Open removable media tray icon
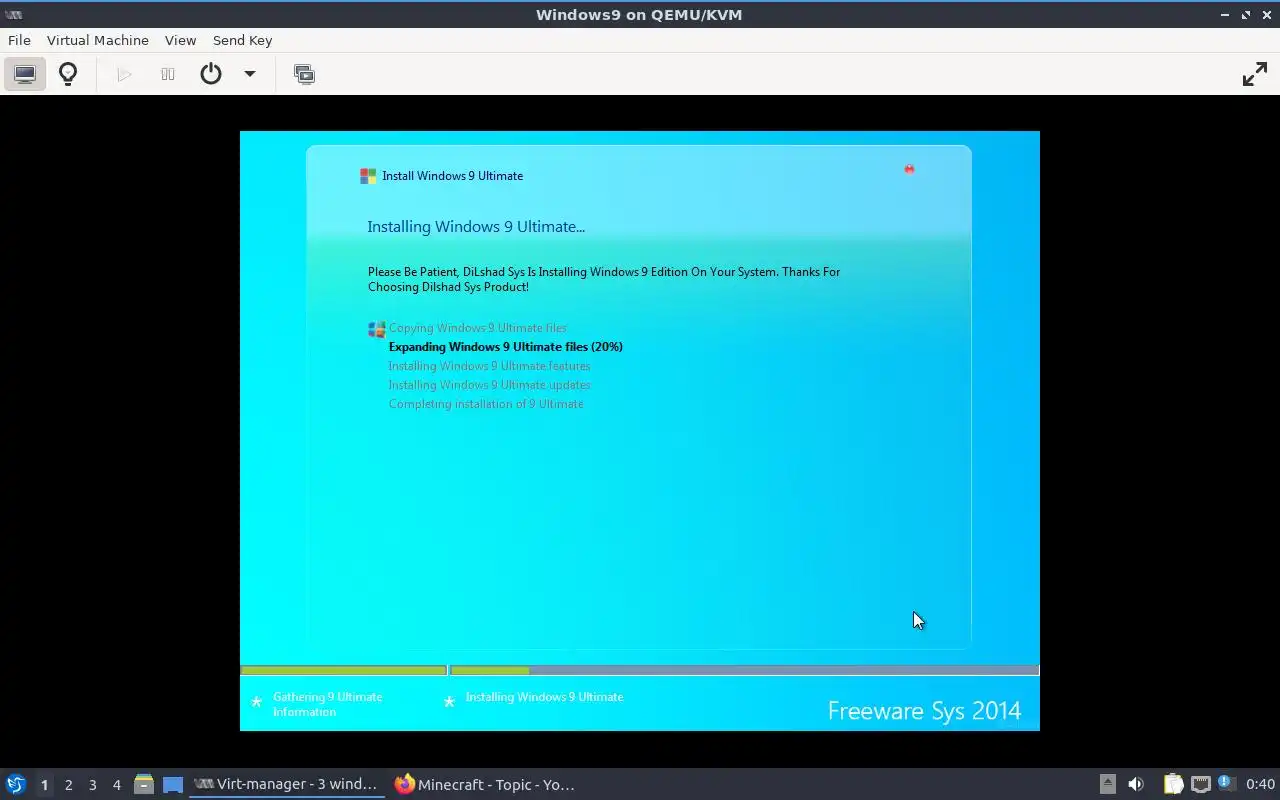Image resolution: width=1280 pixels, height=800 pixels. tap(1107, 785)
